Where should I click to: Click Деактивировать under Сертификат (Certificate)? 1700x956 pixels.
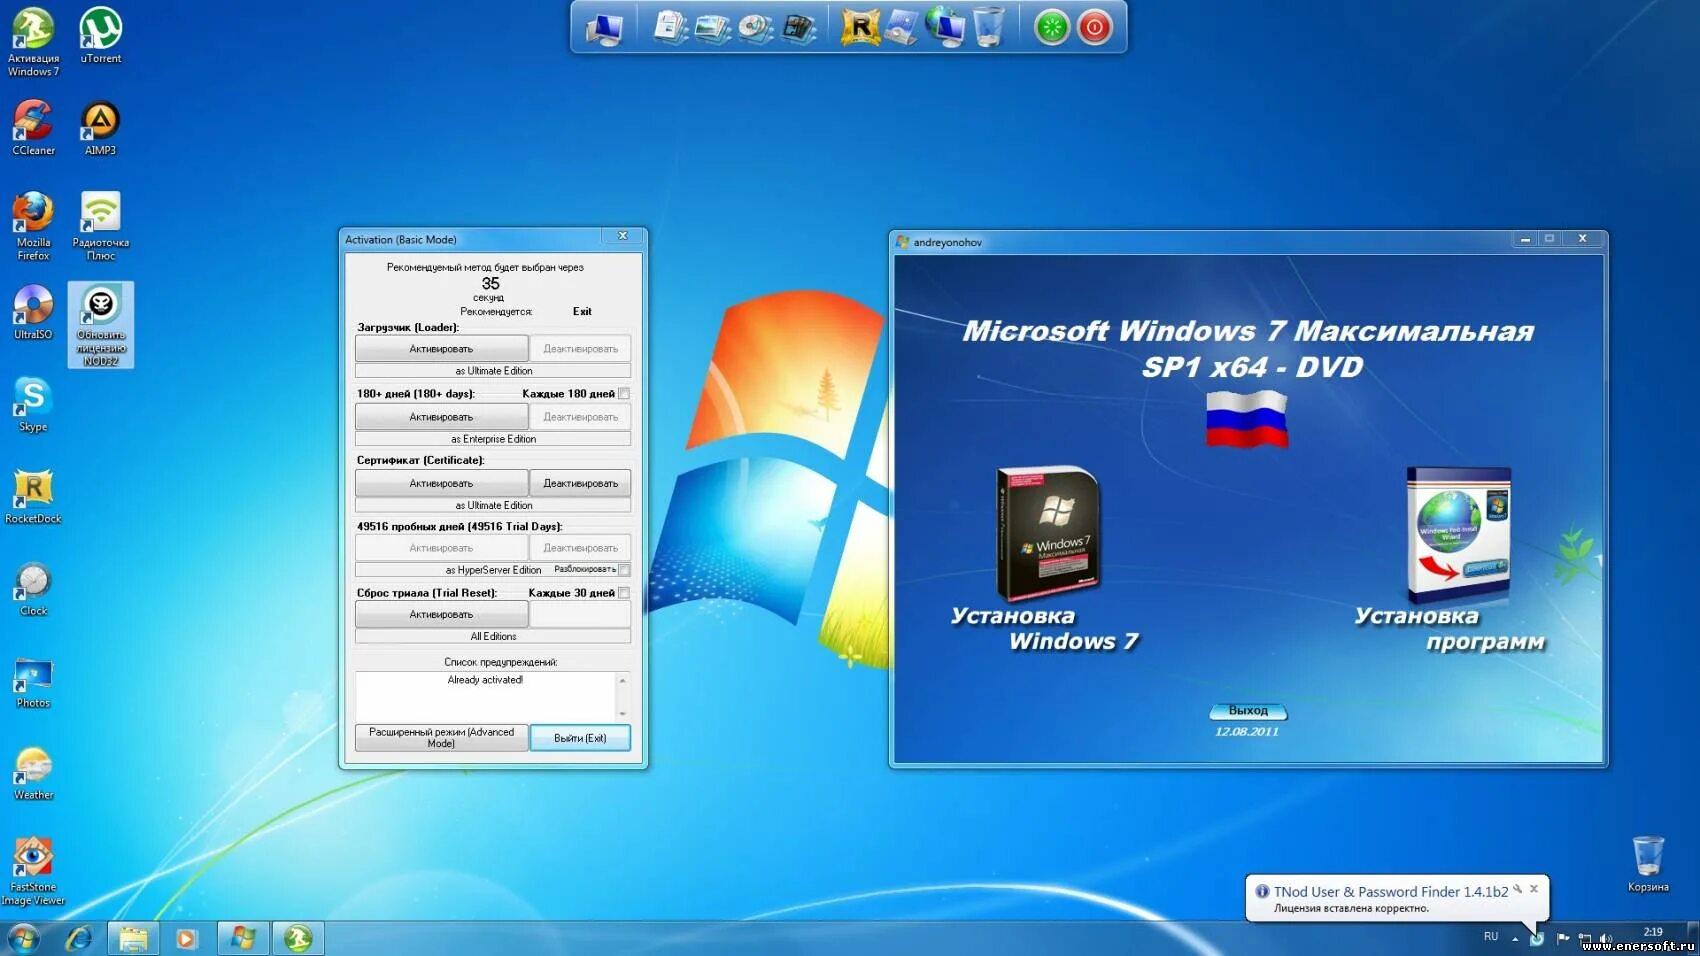(580, 483)
